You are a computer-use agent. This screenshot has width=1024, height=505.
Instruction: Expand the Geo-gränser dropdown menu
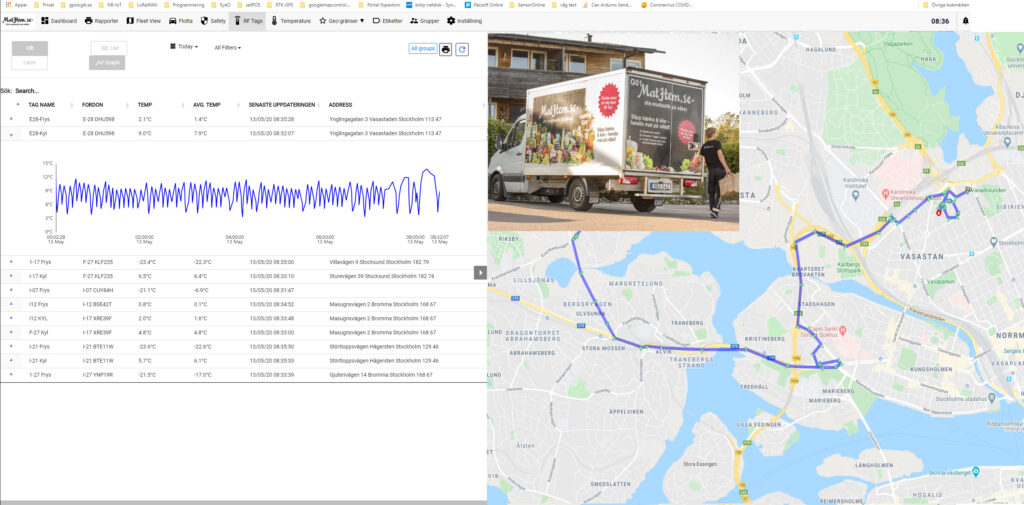coord(342,21)
